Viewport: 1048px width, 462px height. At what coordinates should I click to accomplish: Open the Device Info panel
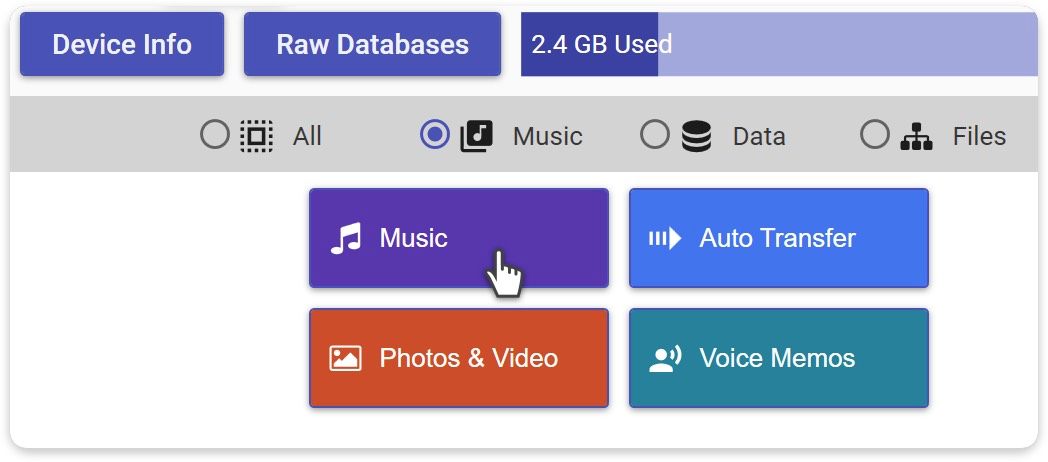(122, 44)
